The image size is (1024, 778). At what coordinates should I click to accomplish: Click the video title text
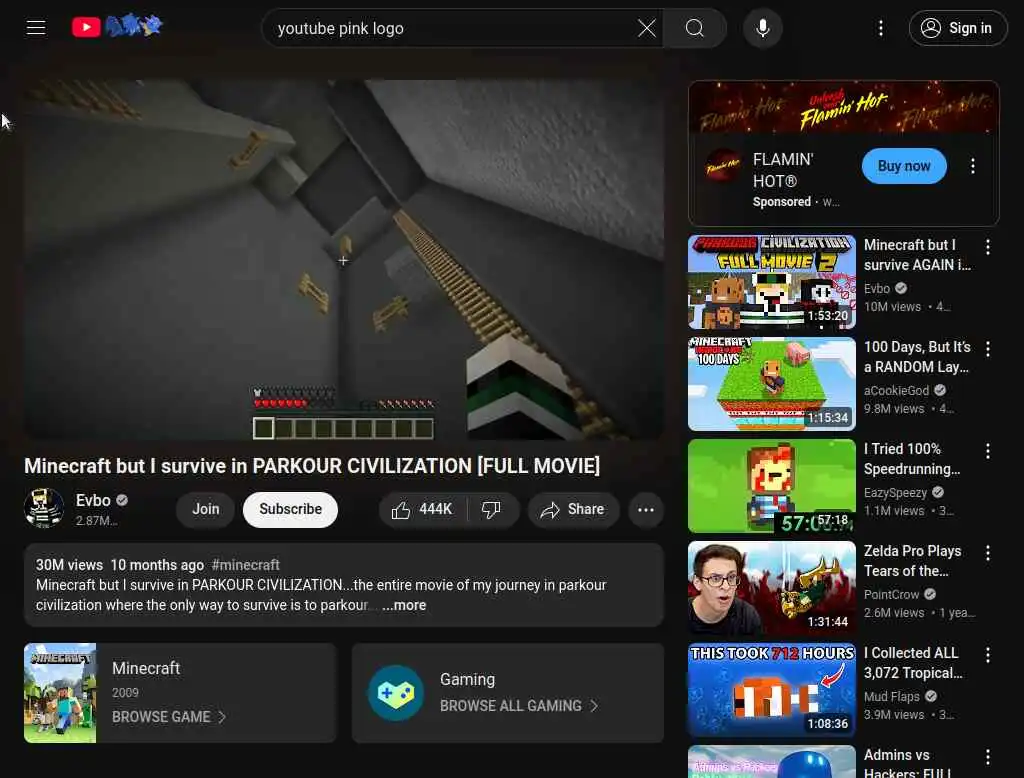tap(312, 466)
